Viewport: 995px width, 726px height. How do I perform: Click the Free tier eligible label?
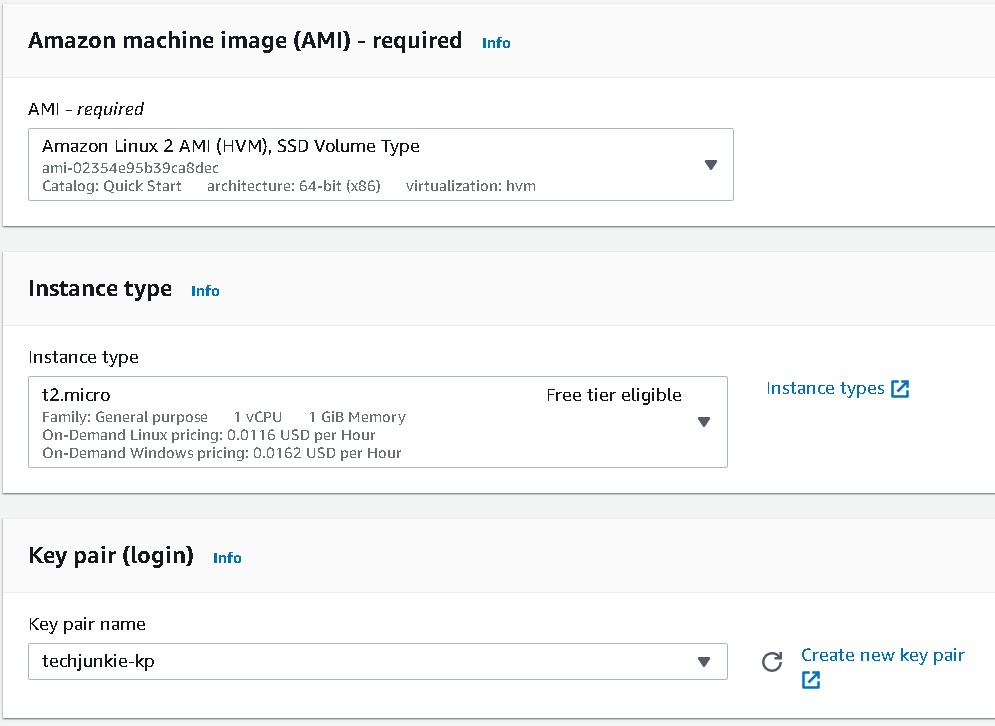[614, 395]
